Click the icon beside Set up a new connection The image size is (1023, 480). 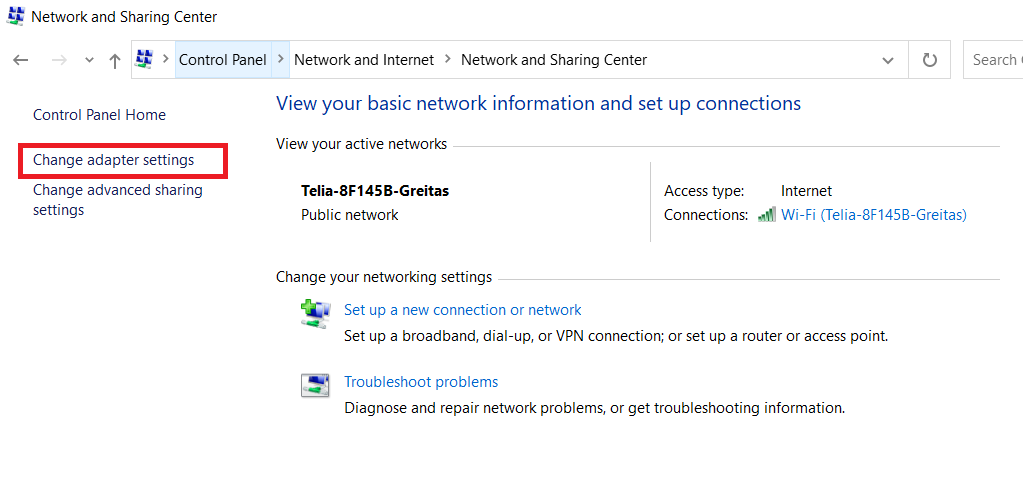pos(315,313)
